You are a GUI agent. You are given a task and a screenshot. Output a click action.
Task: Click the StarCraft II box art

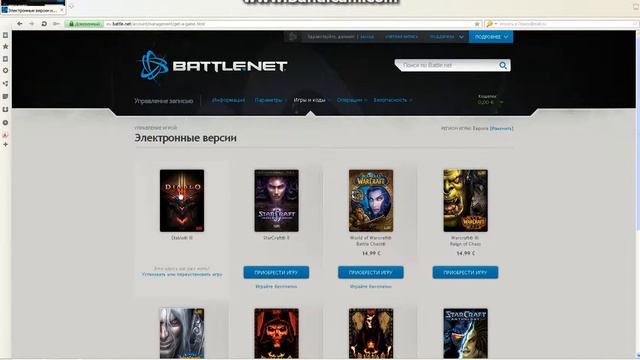(276, 200)
